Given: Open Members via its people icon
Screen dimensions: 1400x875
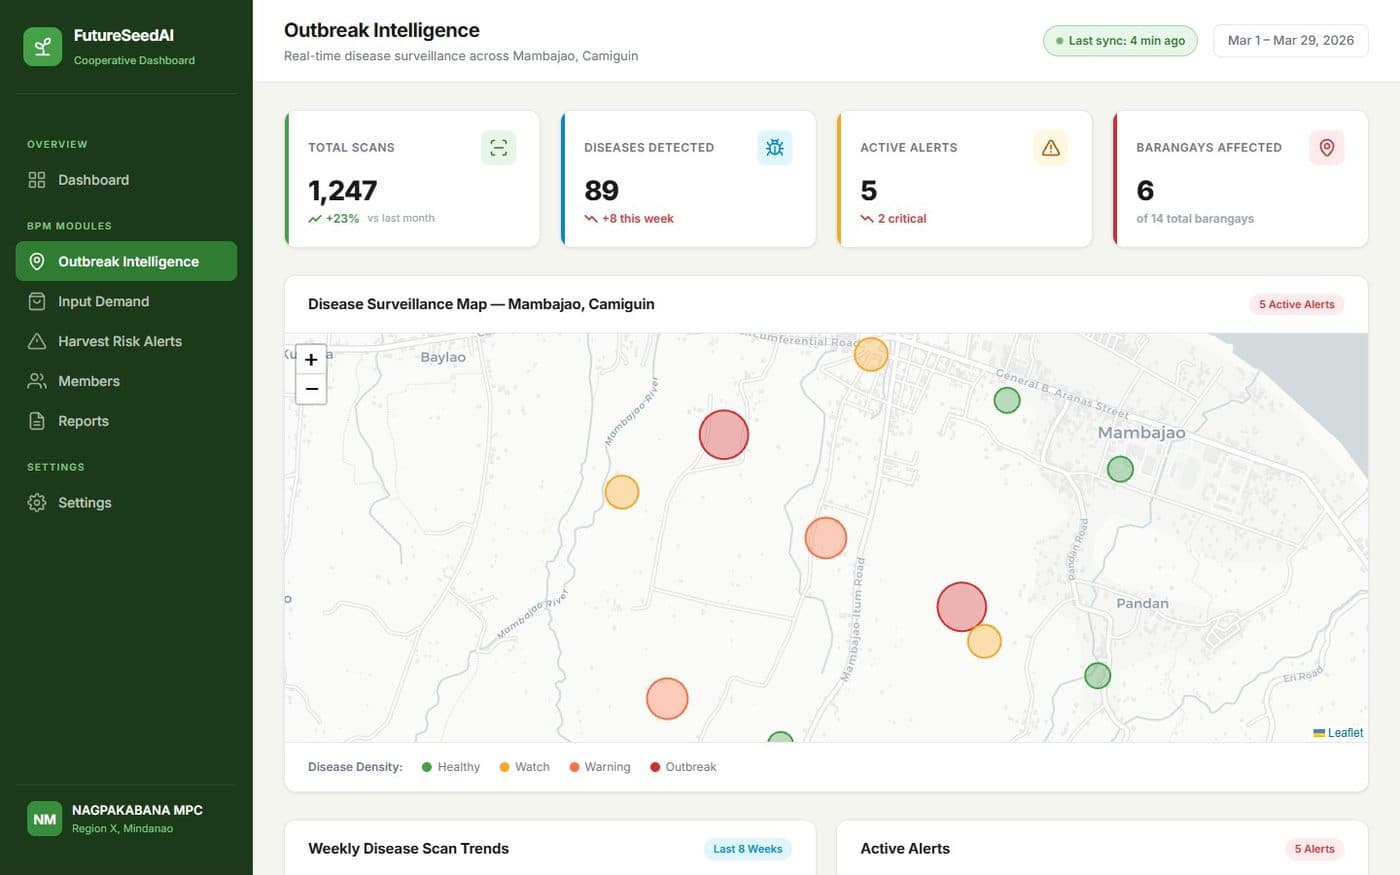Looking at the screenshot, I should coord(37,381).
